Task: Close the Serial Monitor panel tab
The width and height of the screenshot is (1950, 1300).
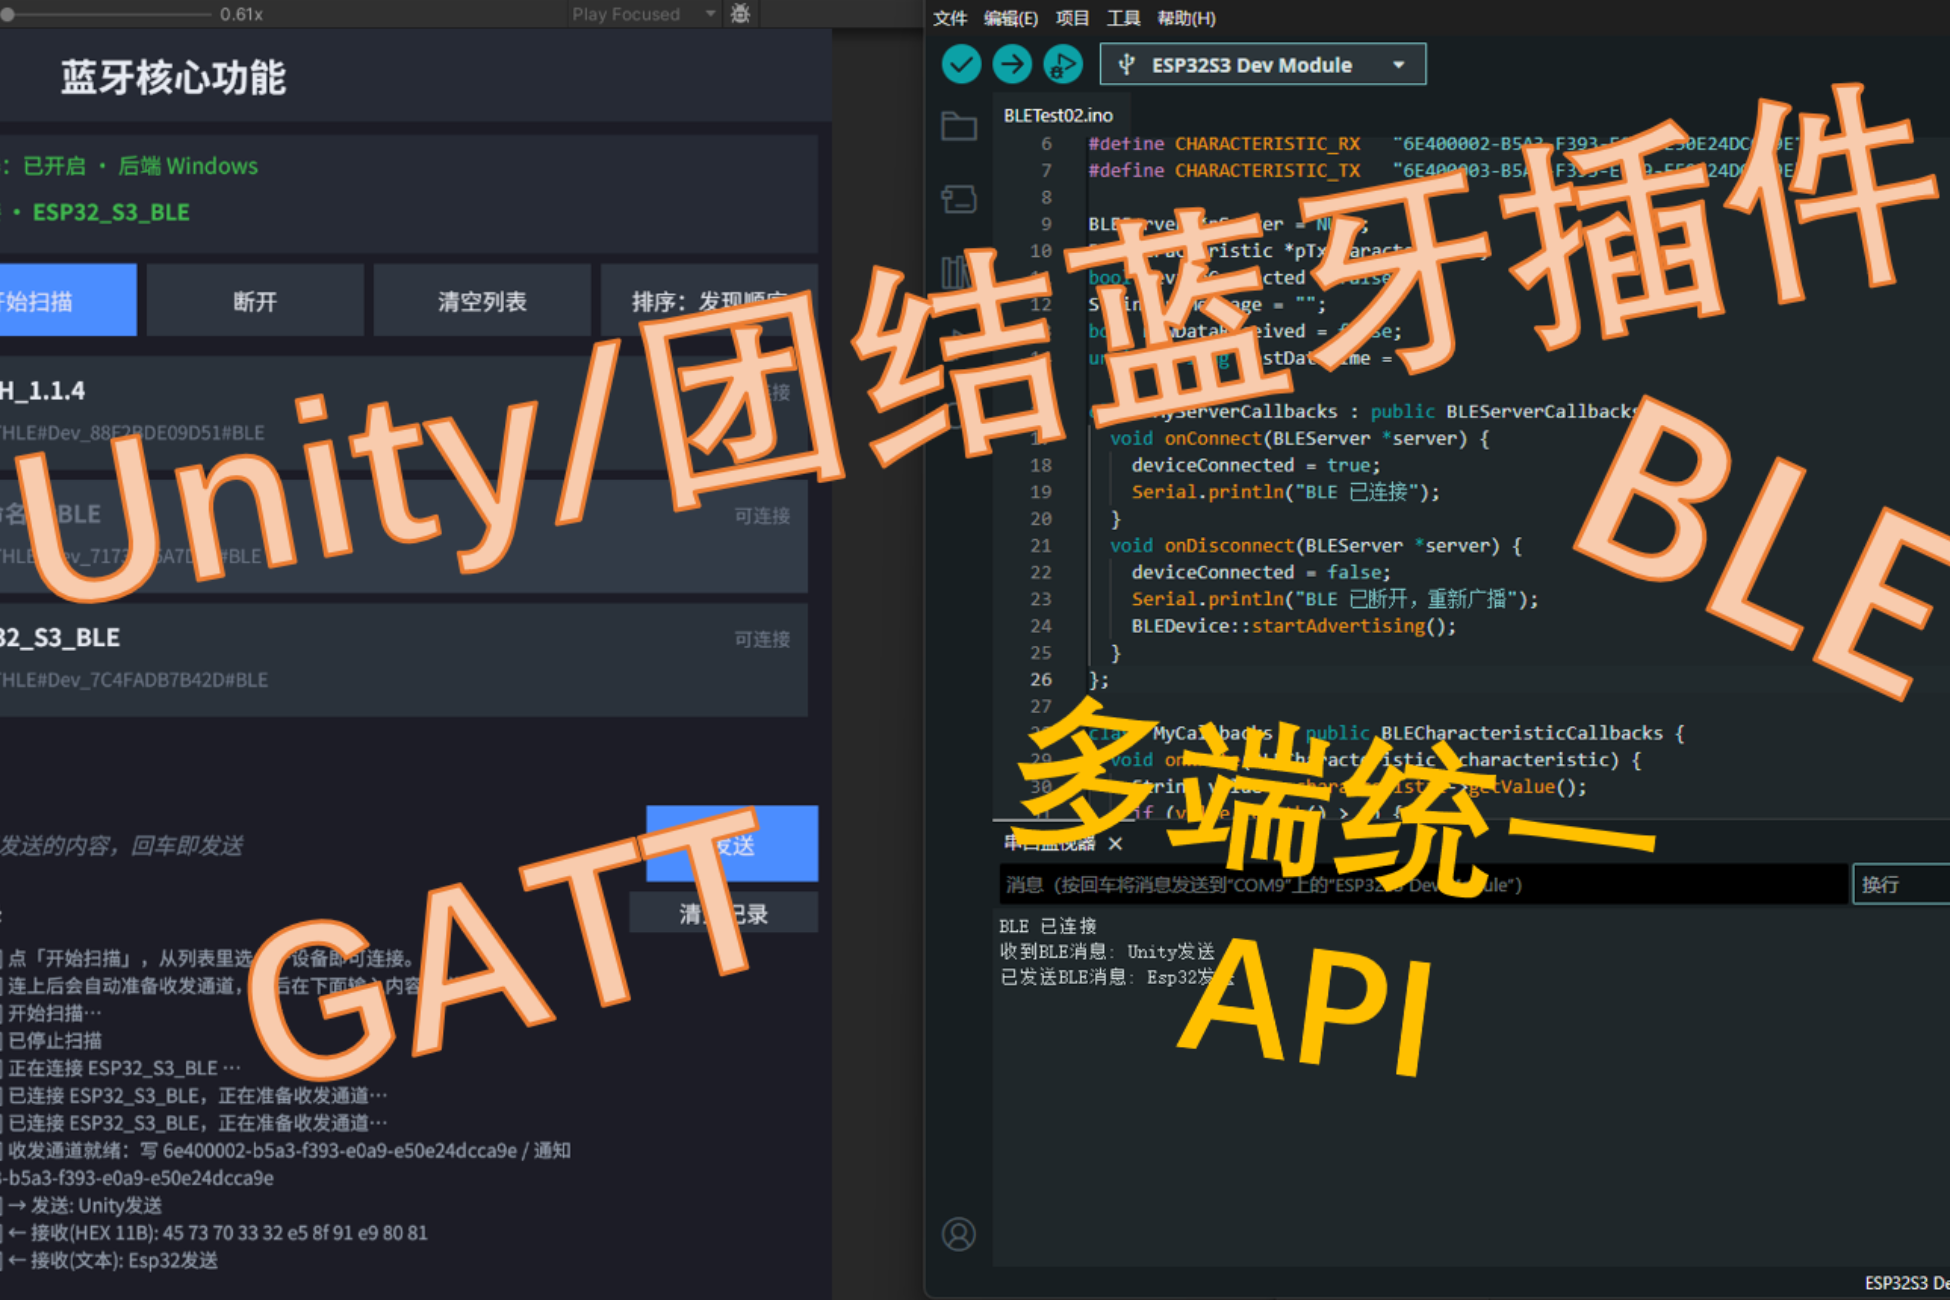Action: (x=1115, y=844)
